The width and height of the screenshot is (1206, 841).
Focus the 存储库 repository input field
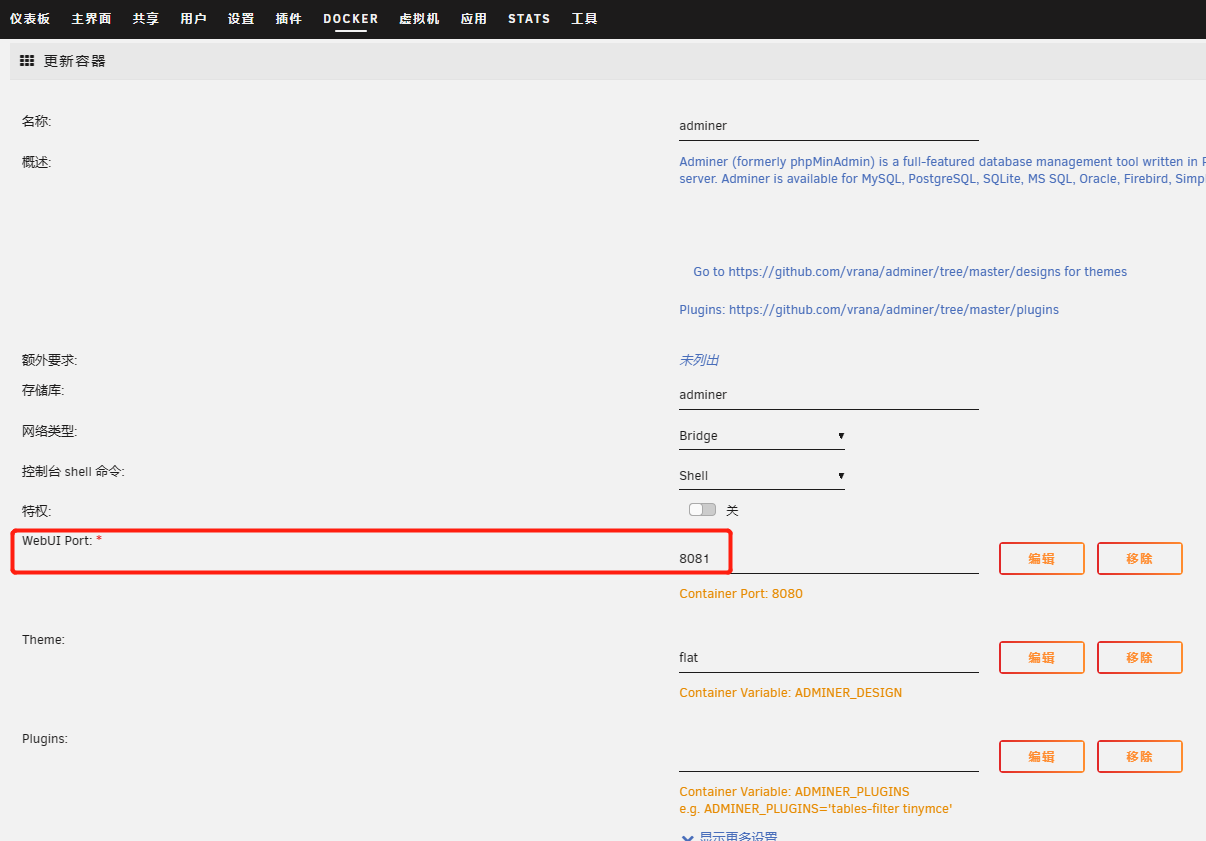click(x=828, y=395)
